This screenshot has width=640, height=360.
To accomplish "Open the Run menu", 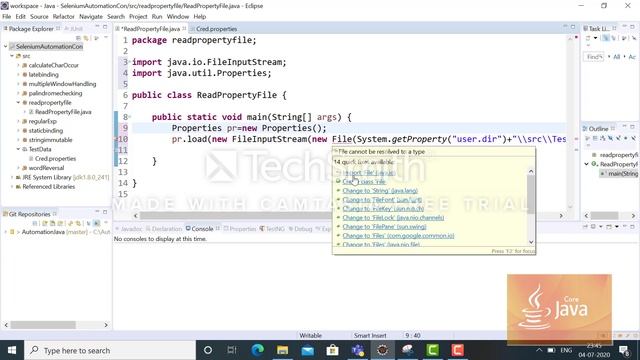I will tap(157, 17).
